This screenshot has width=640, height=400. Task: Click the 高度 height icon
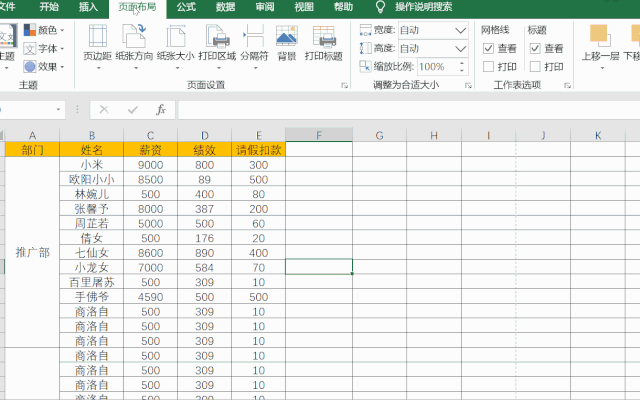pos(365,48)
